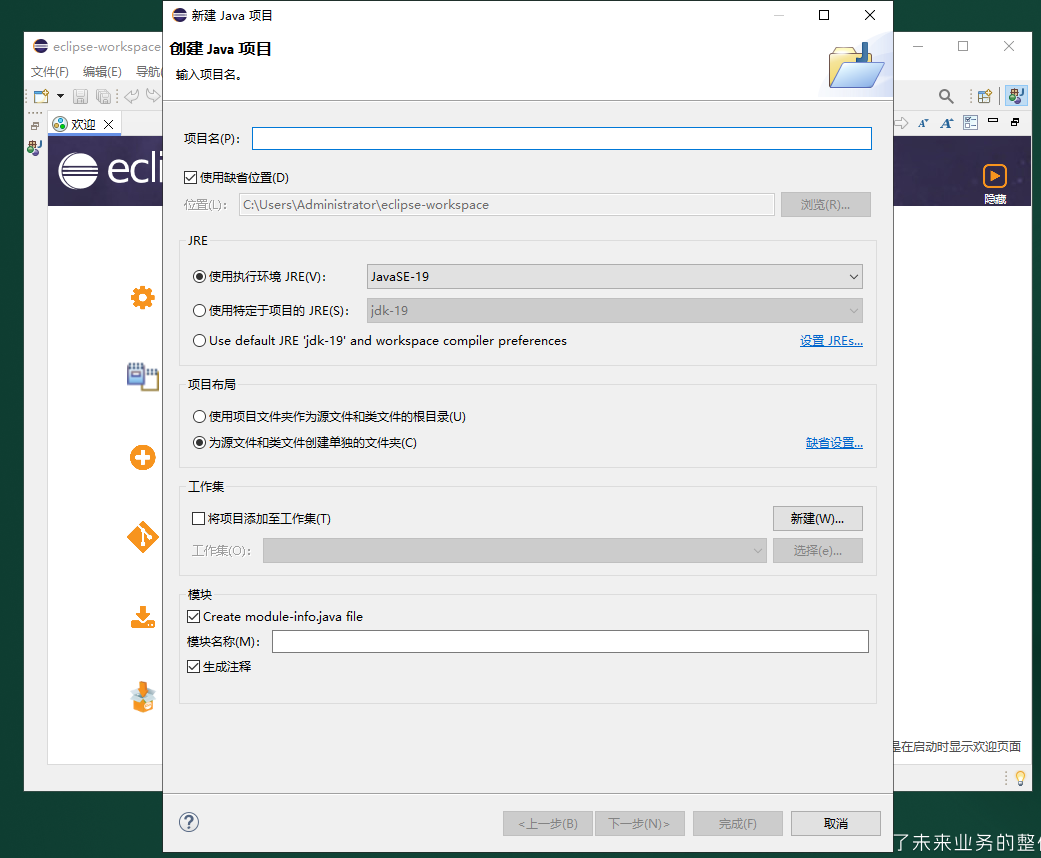
Task: Click the customize page icon on Welcome toolbar
Action: [x=971, y=123]
